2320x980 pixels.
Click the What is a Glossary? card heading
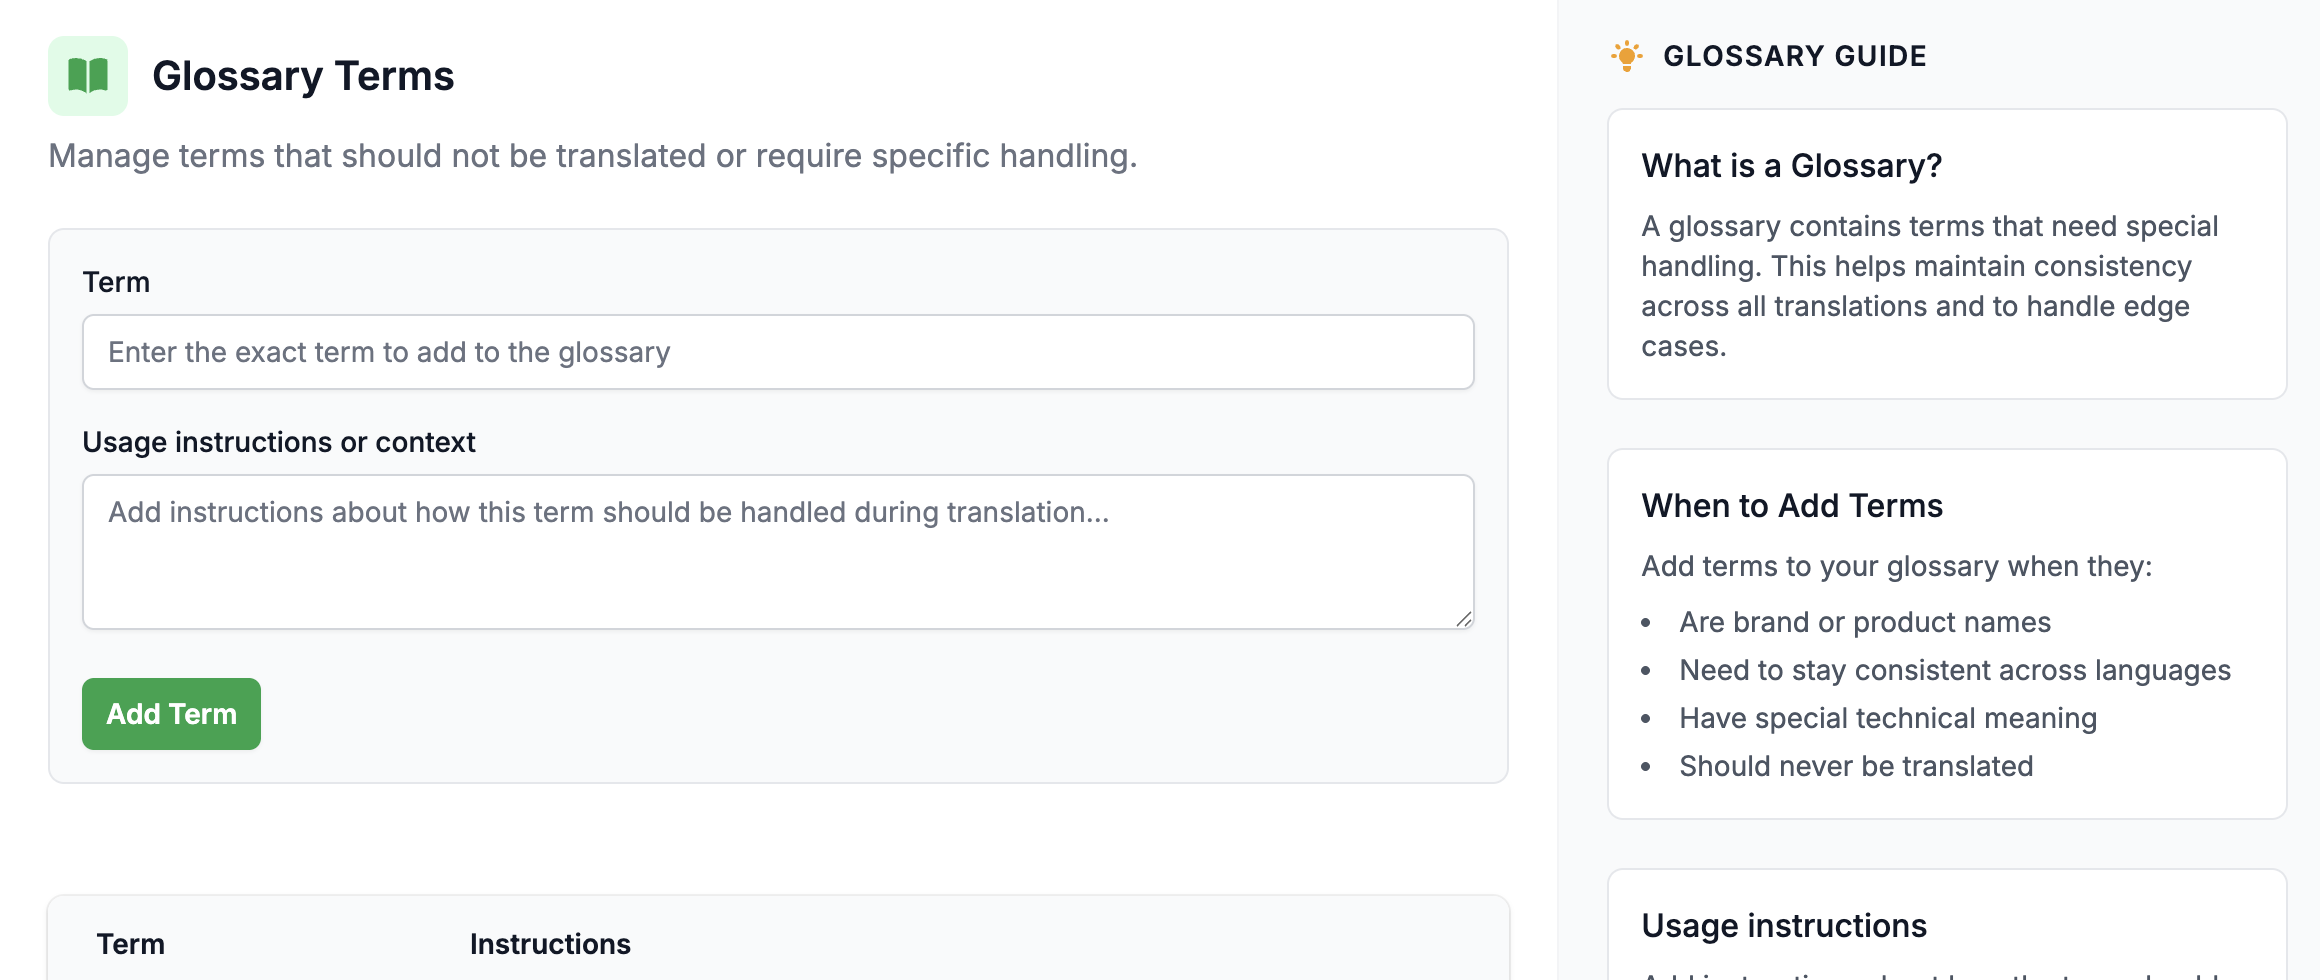[x=1791, y=166]
